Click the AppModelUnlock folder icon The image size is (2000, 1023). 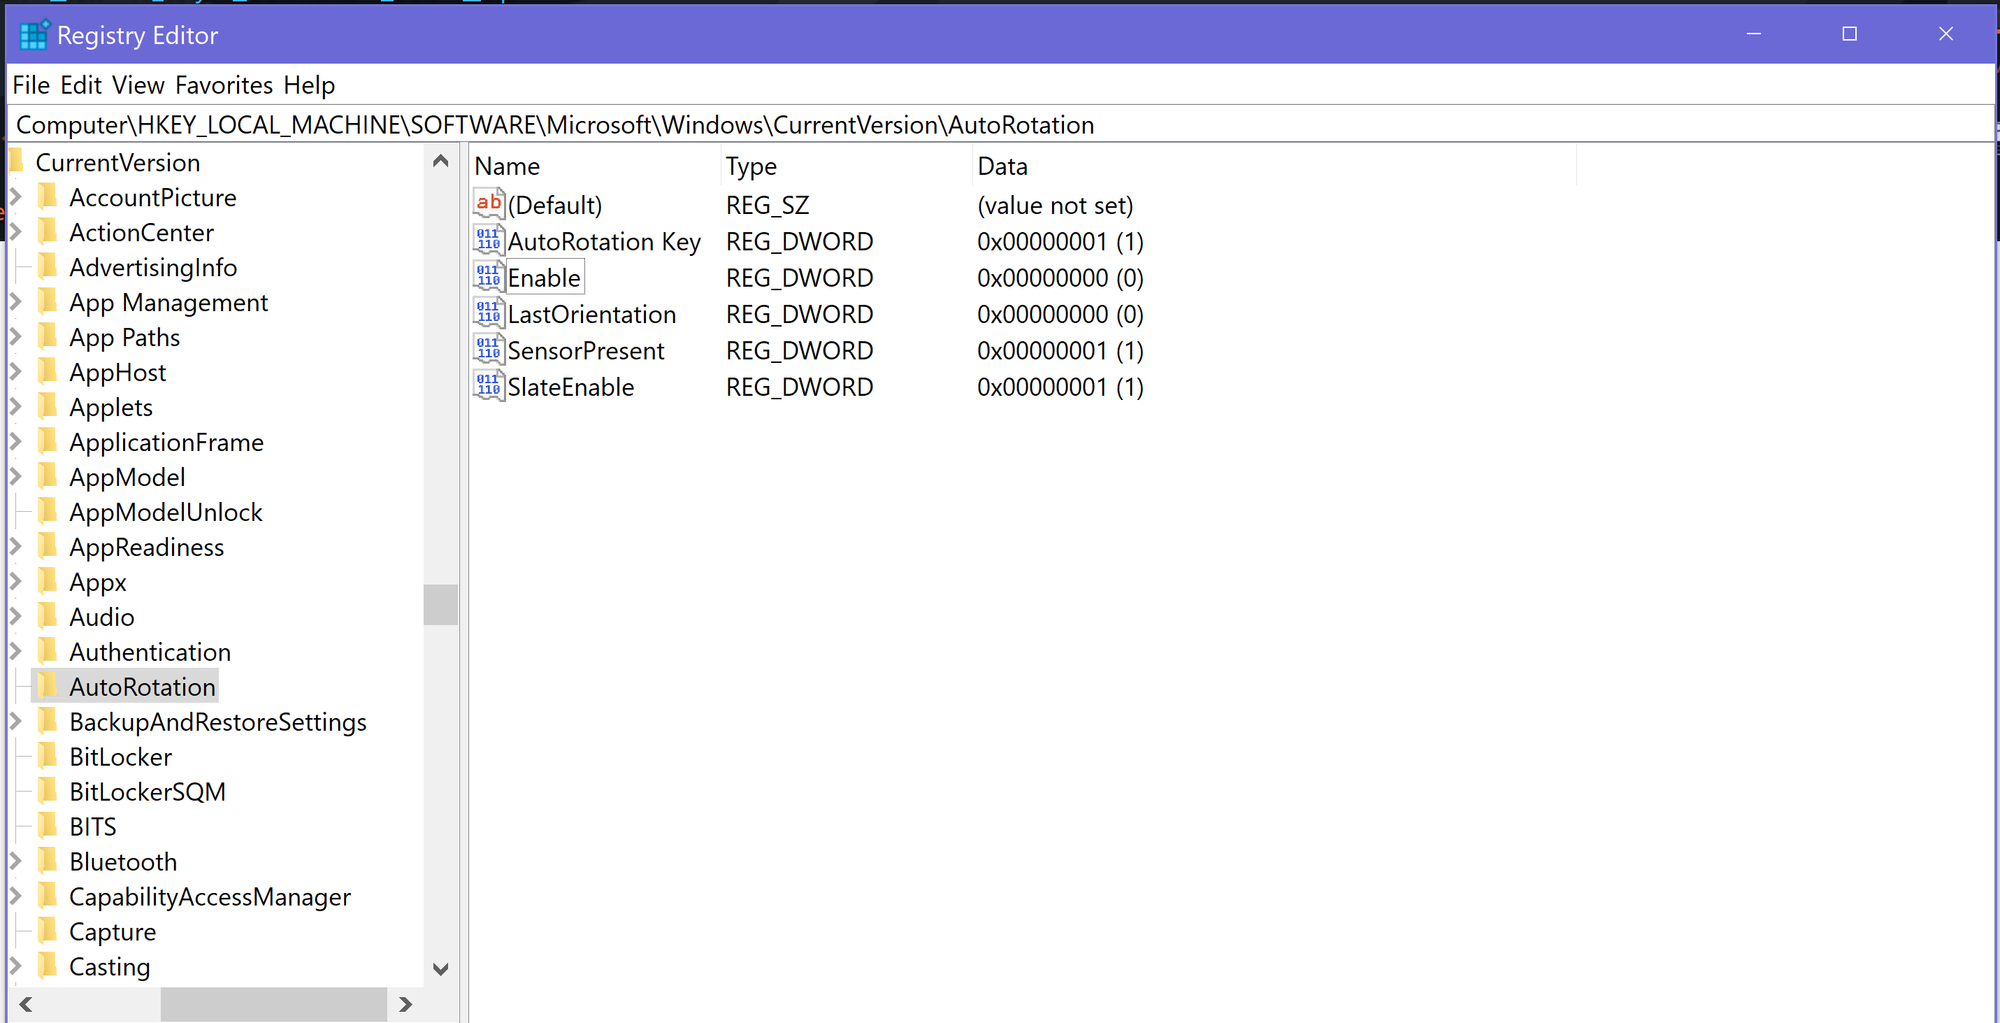[47, 511]
